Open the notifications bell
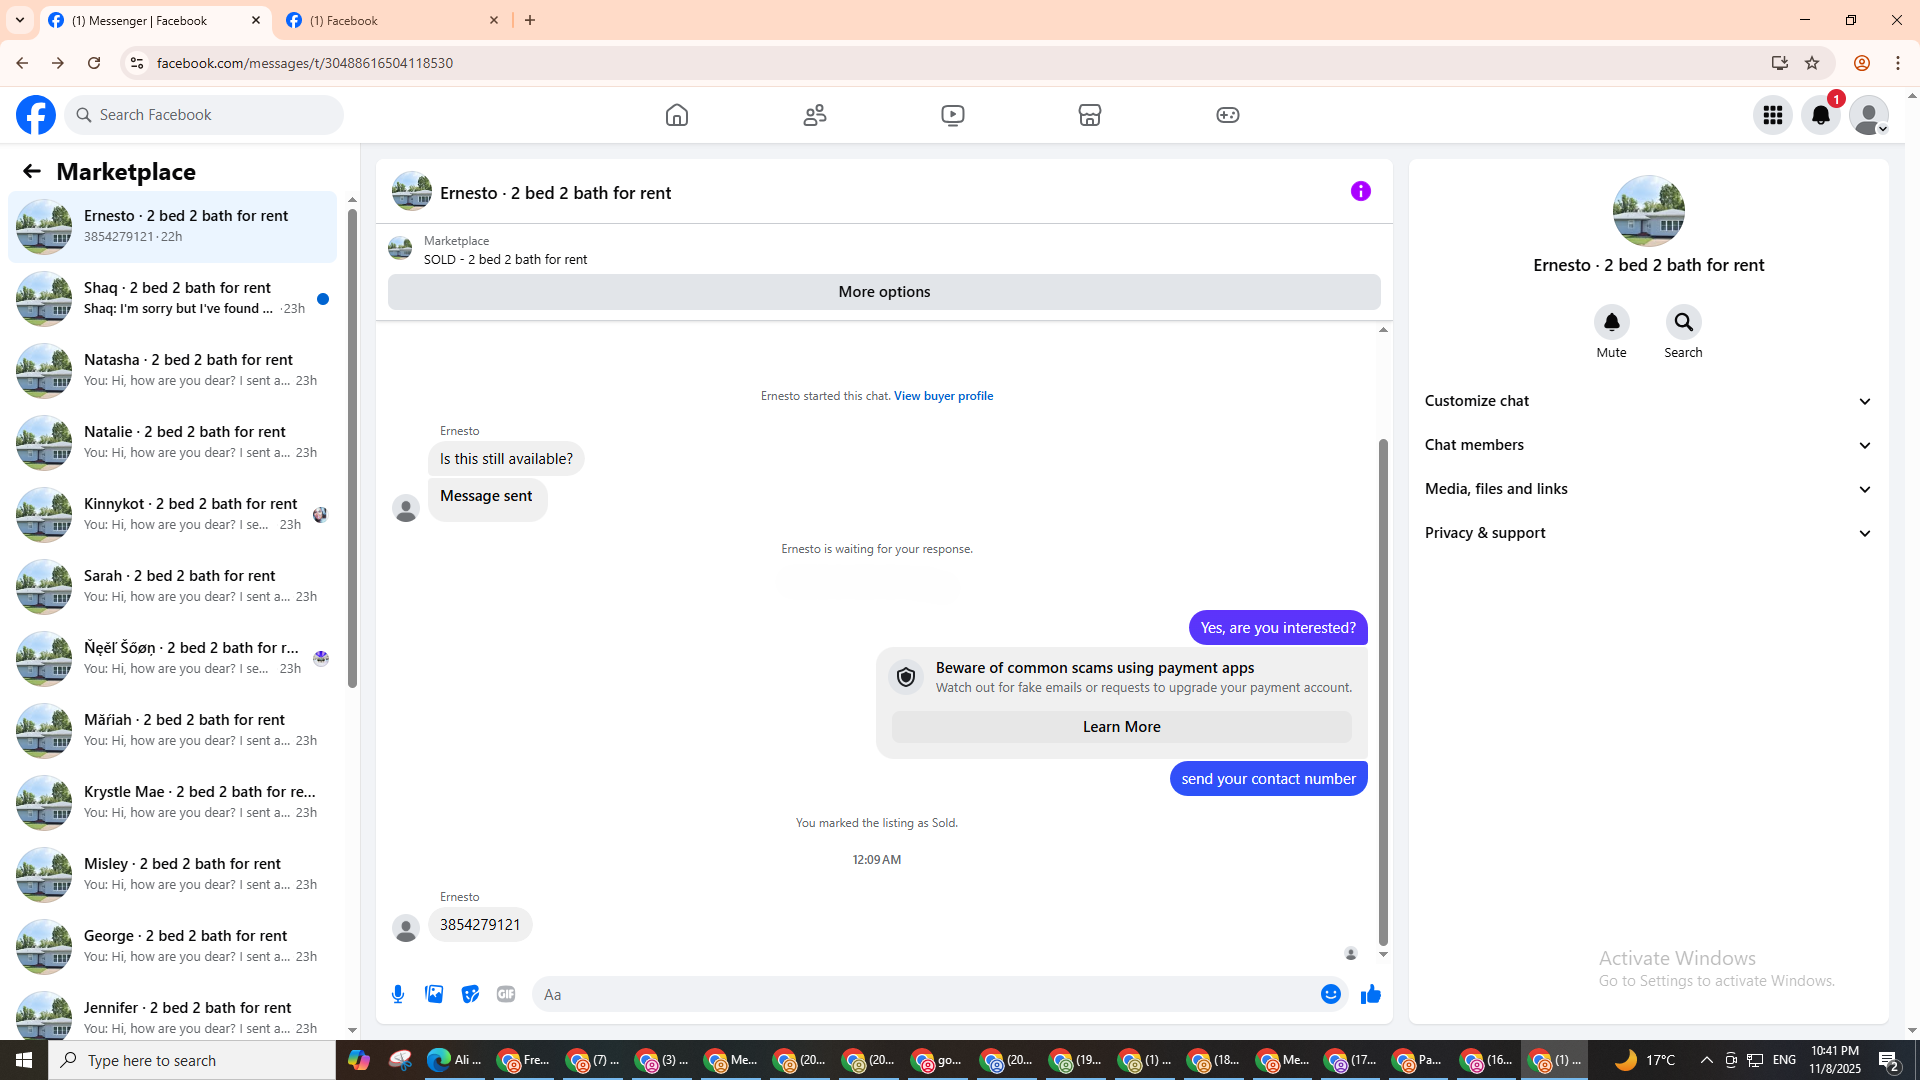The image size is (1920, 1080). (1820, 115)
